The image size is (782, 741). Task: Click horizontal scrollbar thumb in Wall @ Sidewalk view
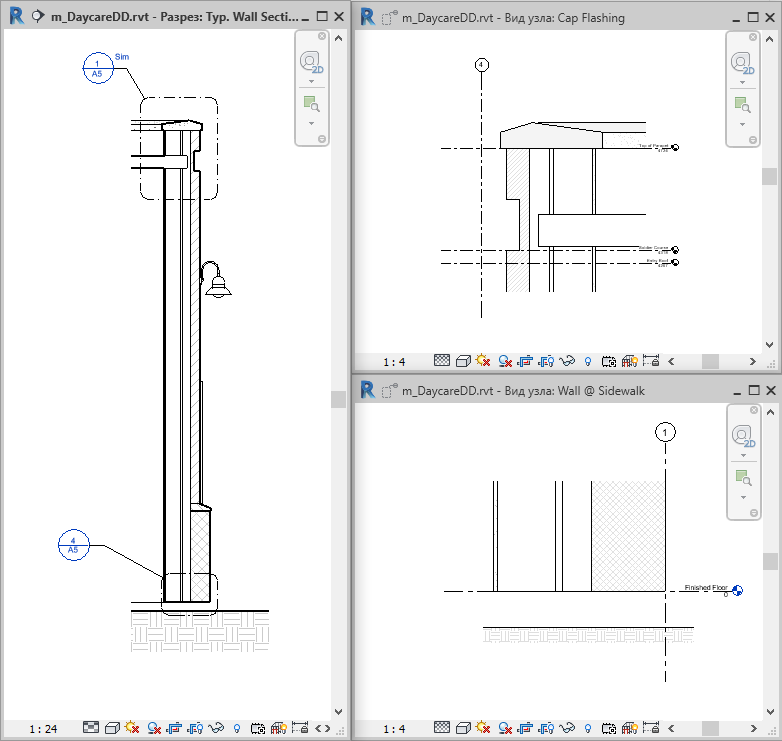point(710,729)
